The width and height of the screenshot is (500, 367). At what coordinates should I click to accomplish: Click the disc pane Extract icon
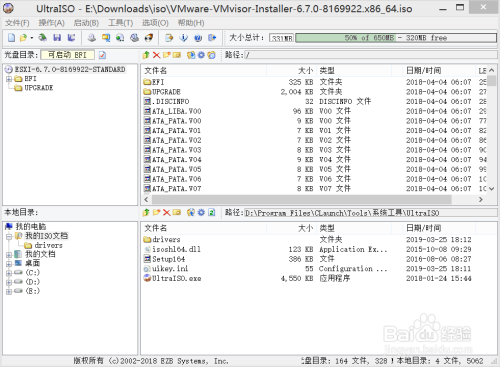click(191, 55)
